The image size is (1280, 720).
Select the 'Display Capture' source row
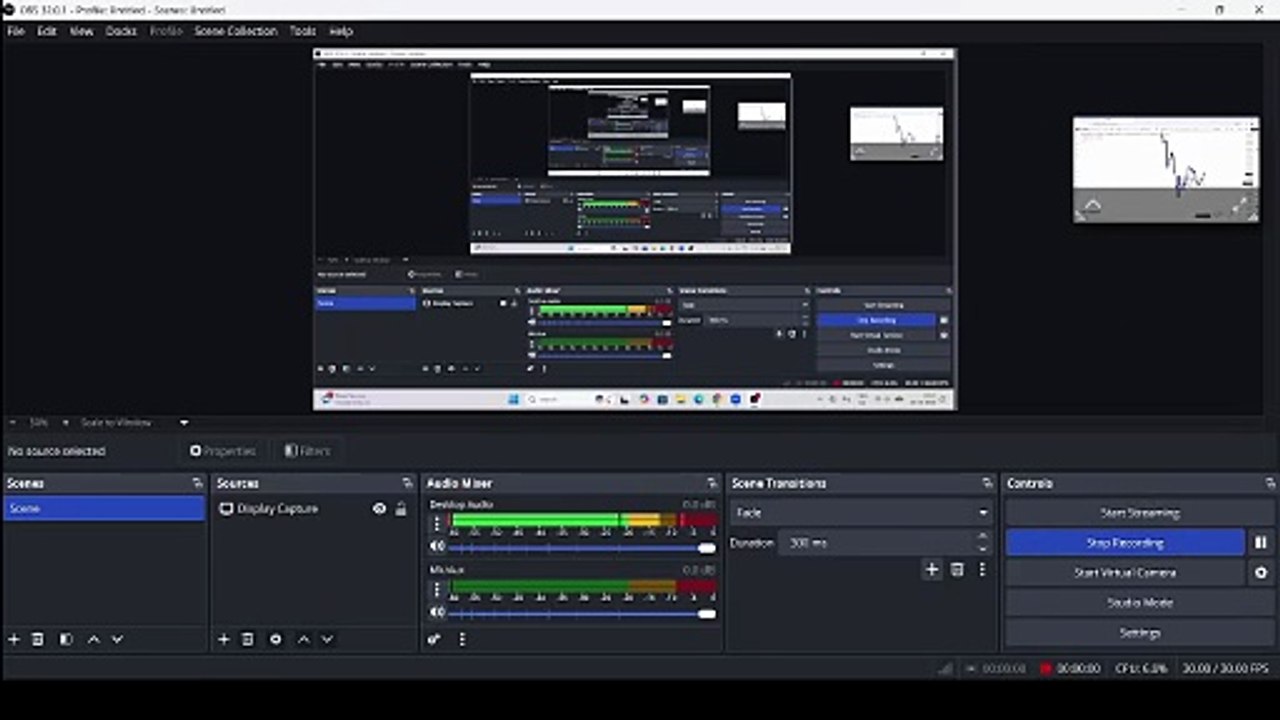[312, 509]
